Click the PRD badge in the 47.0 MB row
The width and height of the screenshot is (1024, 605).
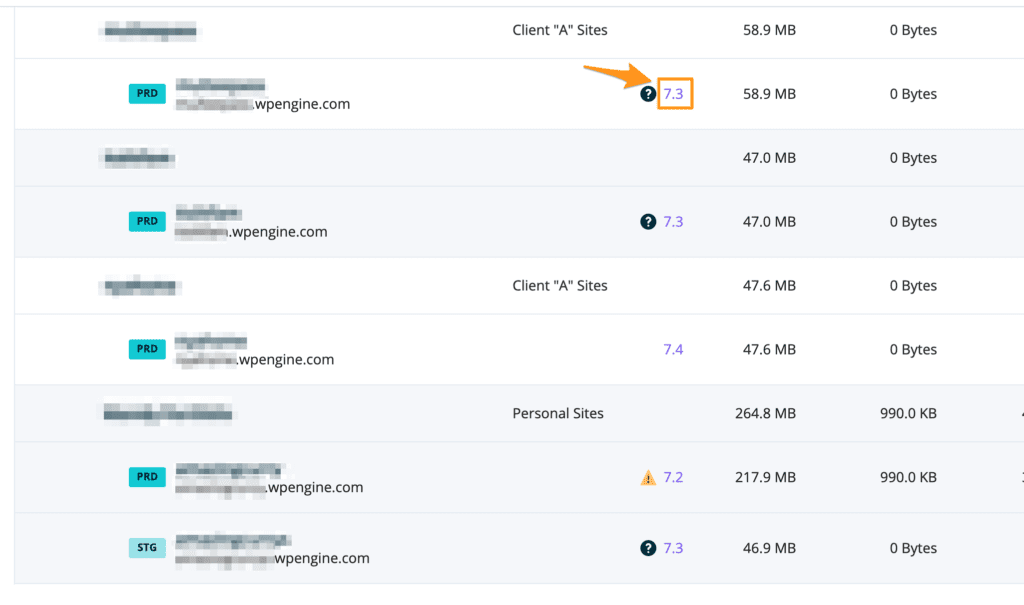tap(147, 222)
